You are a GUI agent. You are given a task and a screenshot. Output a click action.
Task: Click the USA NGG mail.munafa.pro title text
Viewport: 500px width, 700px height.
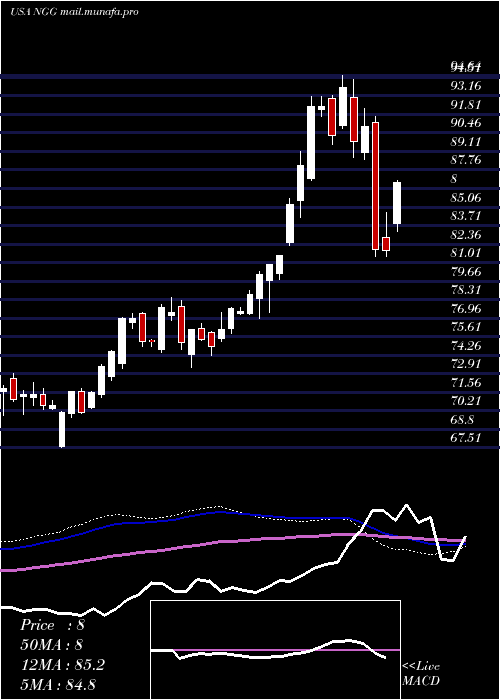[74, 12]
